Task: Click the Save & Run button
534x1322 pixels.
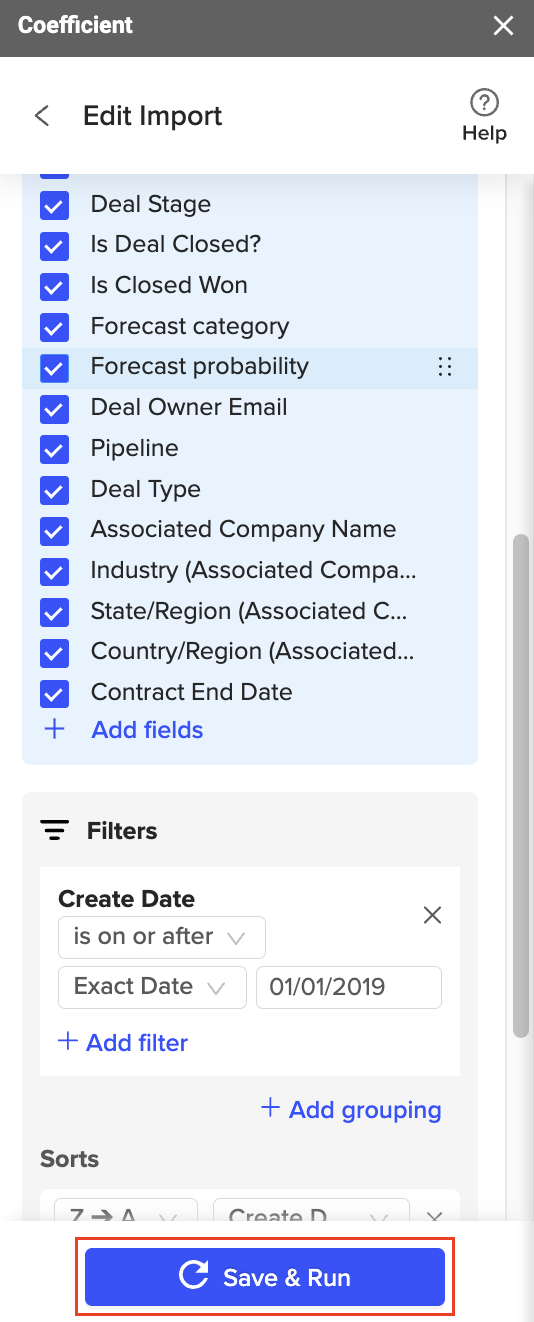Action: 265,1277
